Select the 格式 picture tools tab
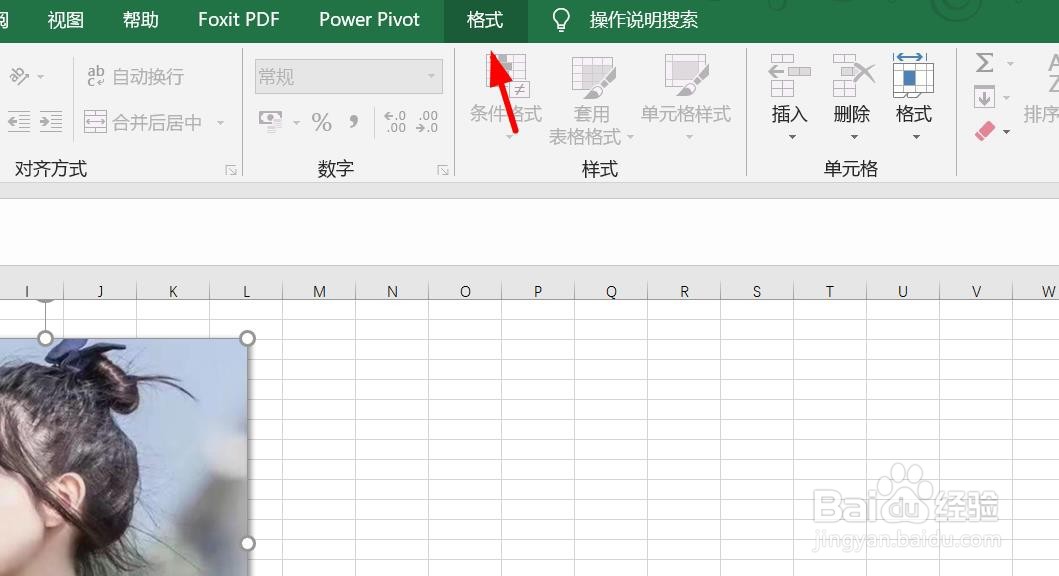The width and height of the screenshot is (1059, 576). 485,20
